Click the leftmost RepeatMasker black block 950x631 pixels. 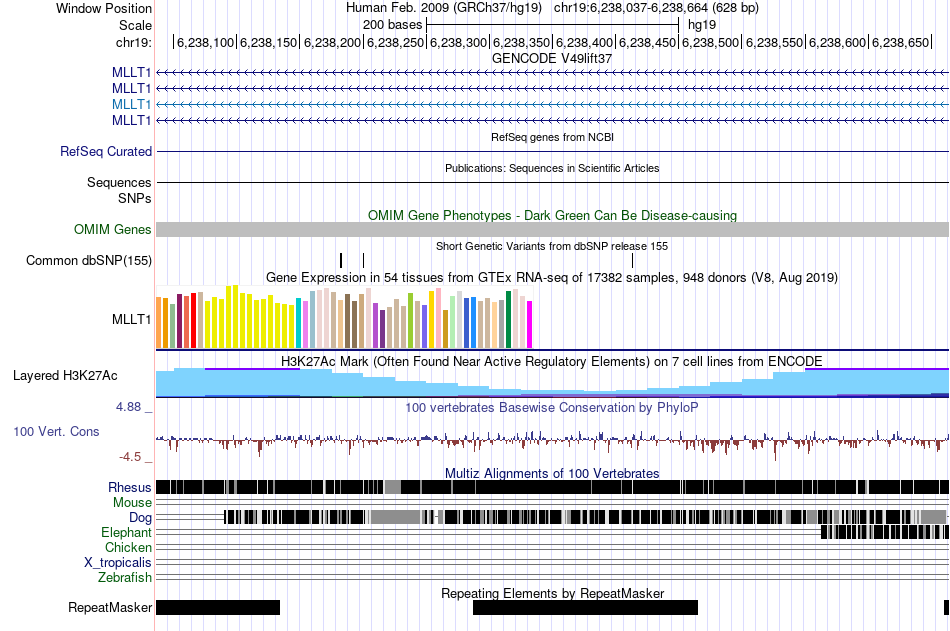pyautogui.click(x=218, y=607)
